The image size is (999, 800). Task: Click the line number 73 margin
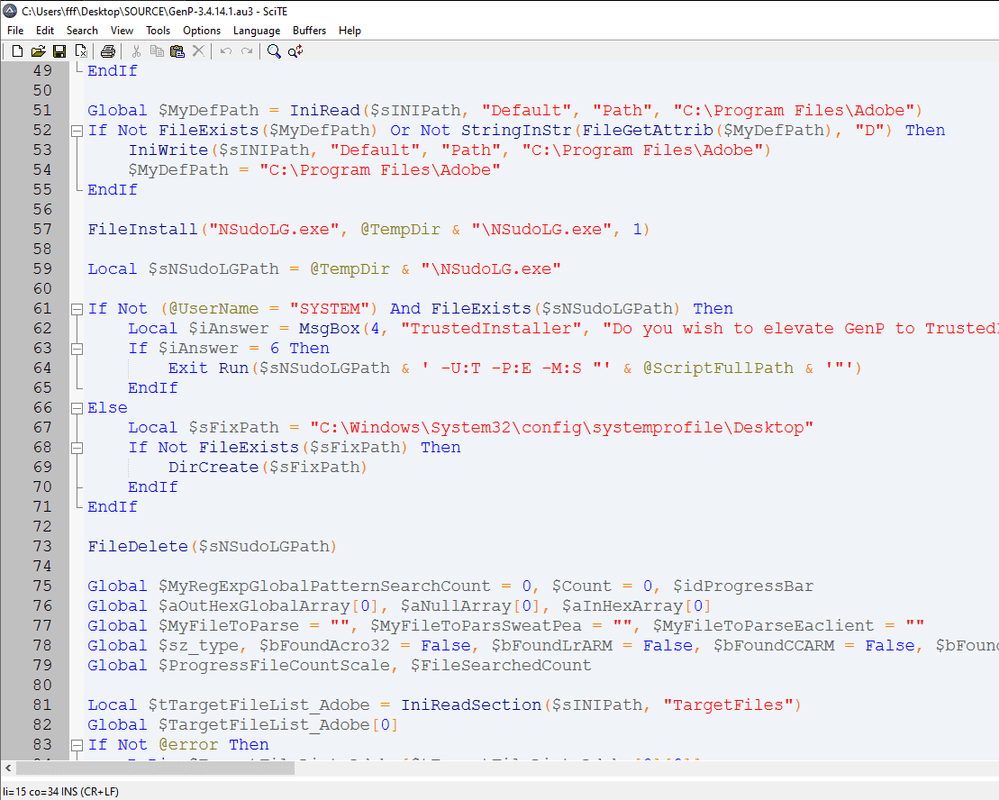coord(43,546)
